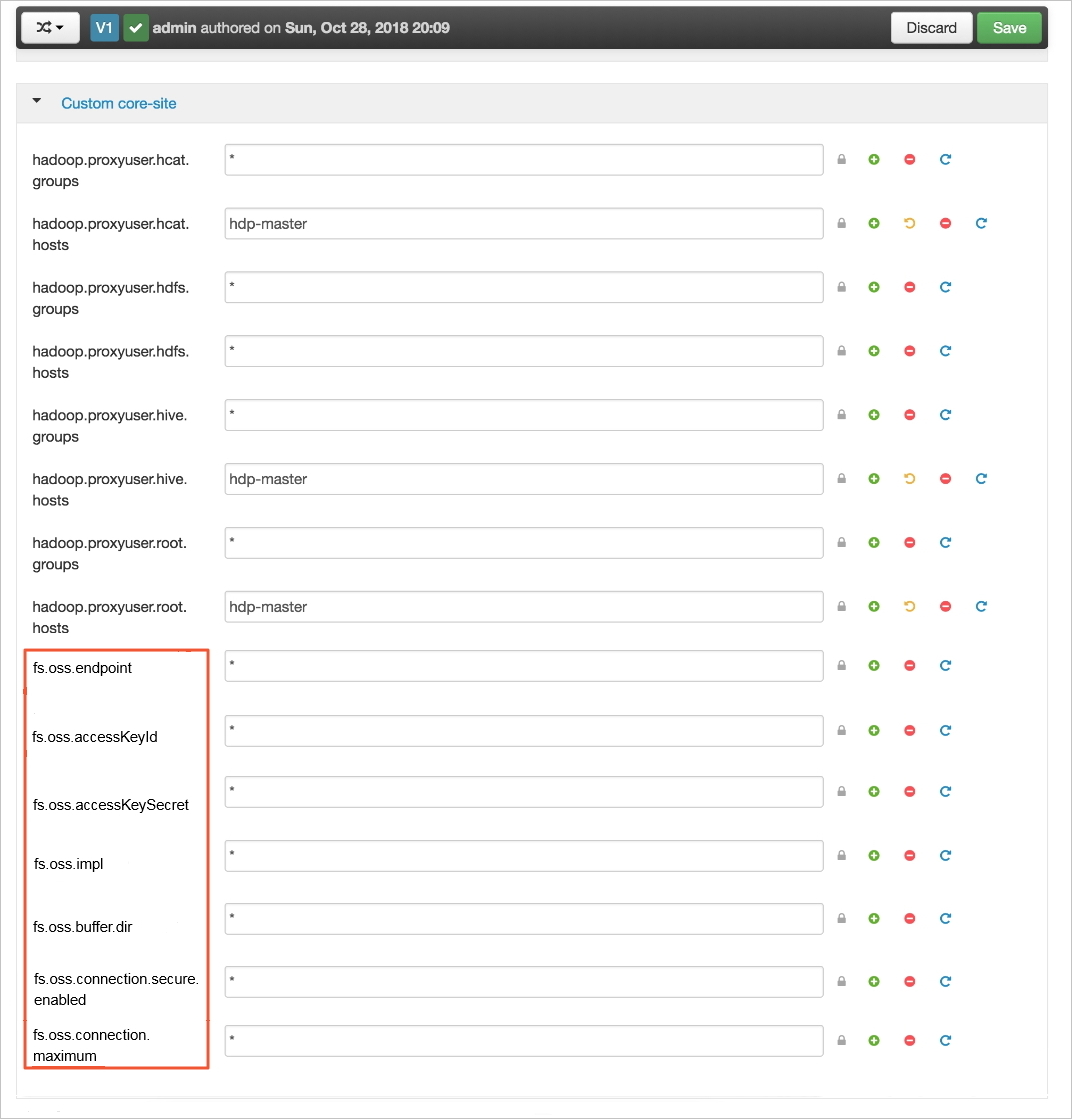
Task: Remove the hadoop.proxyuser.hive.groups property
Action: [909, 415]
